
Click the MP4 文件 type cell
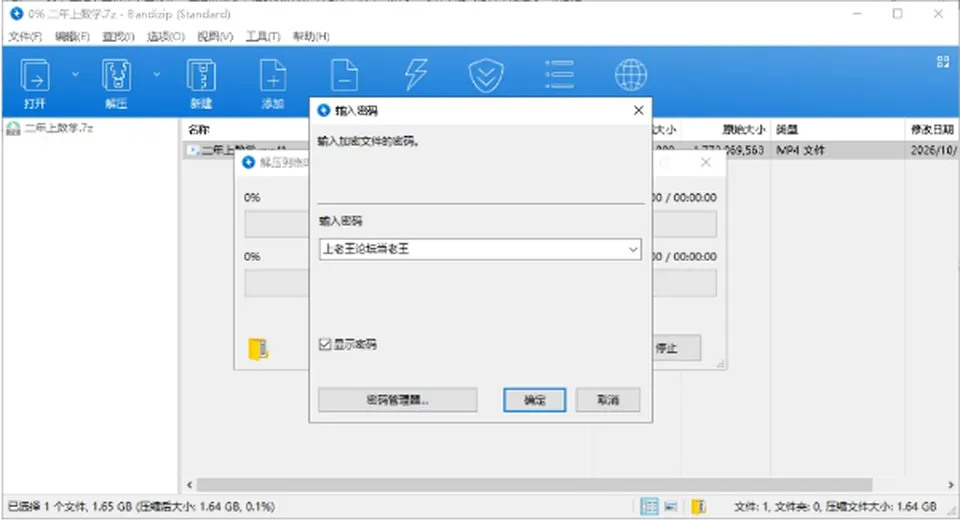pyautogui.click(x=800, y=150)
